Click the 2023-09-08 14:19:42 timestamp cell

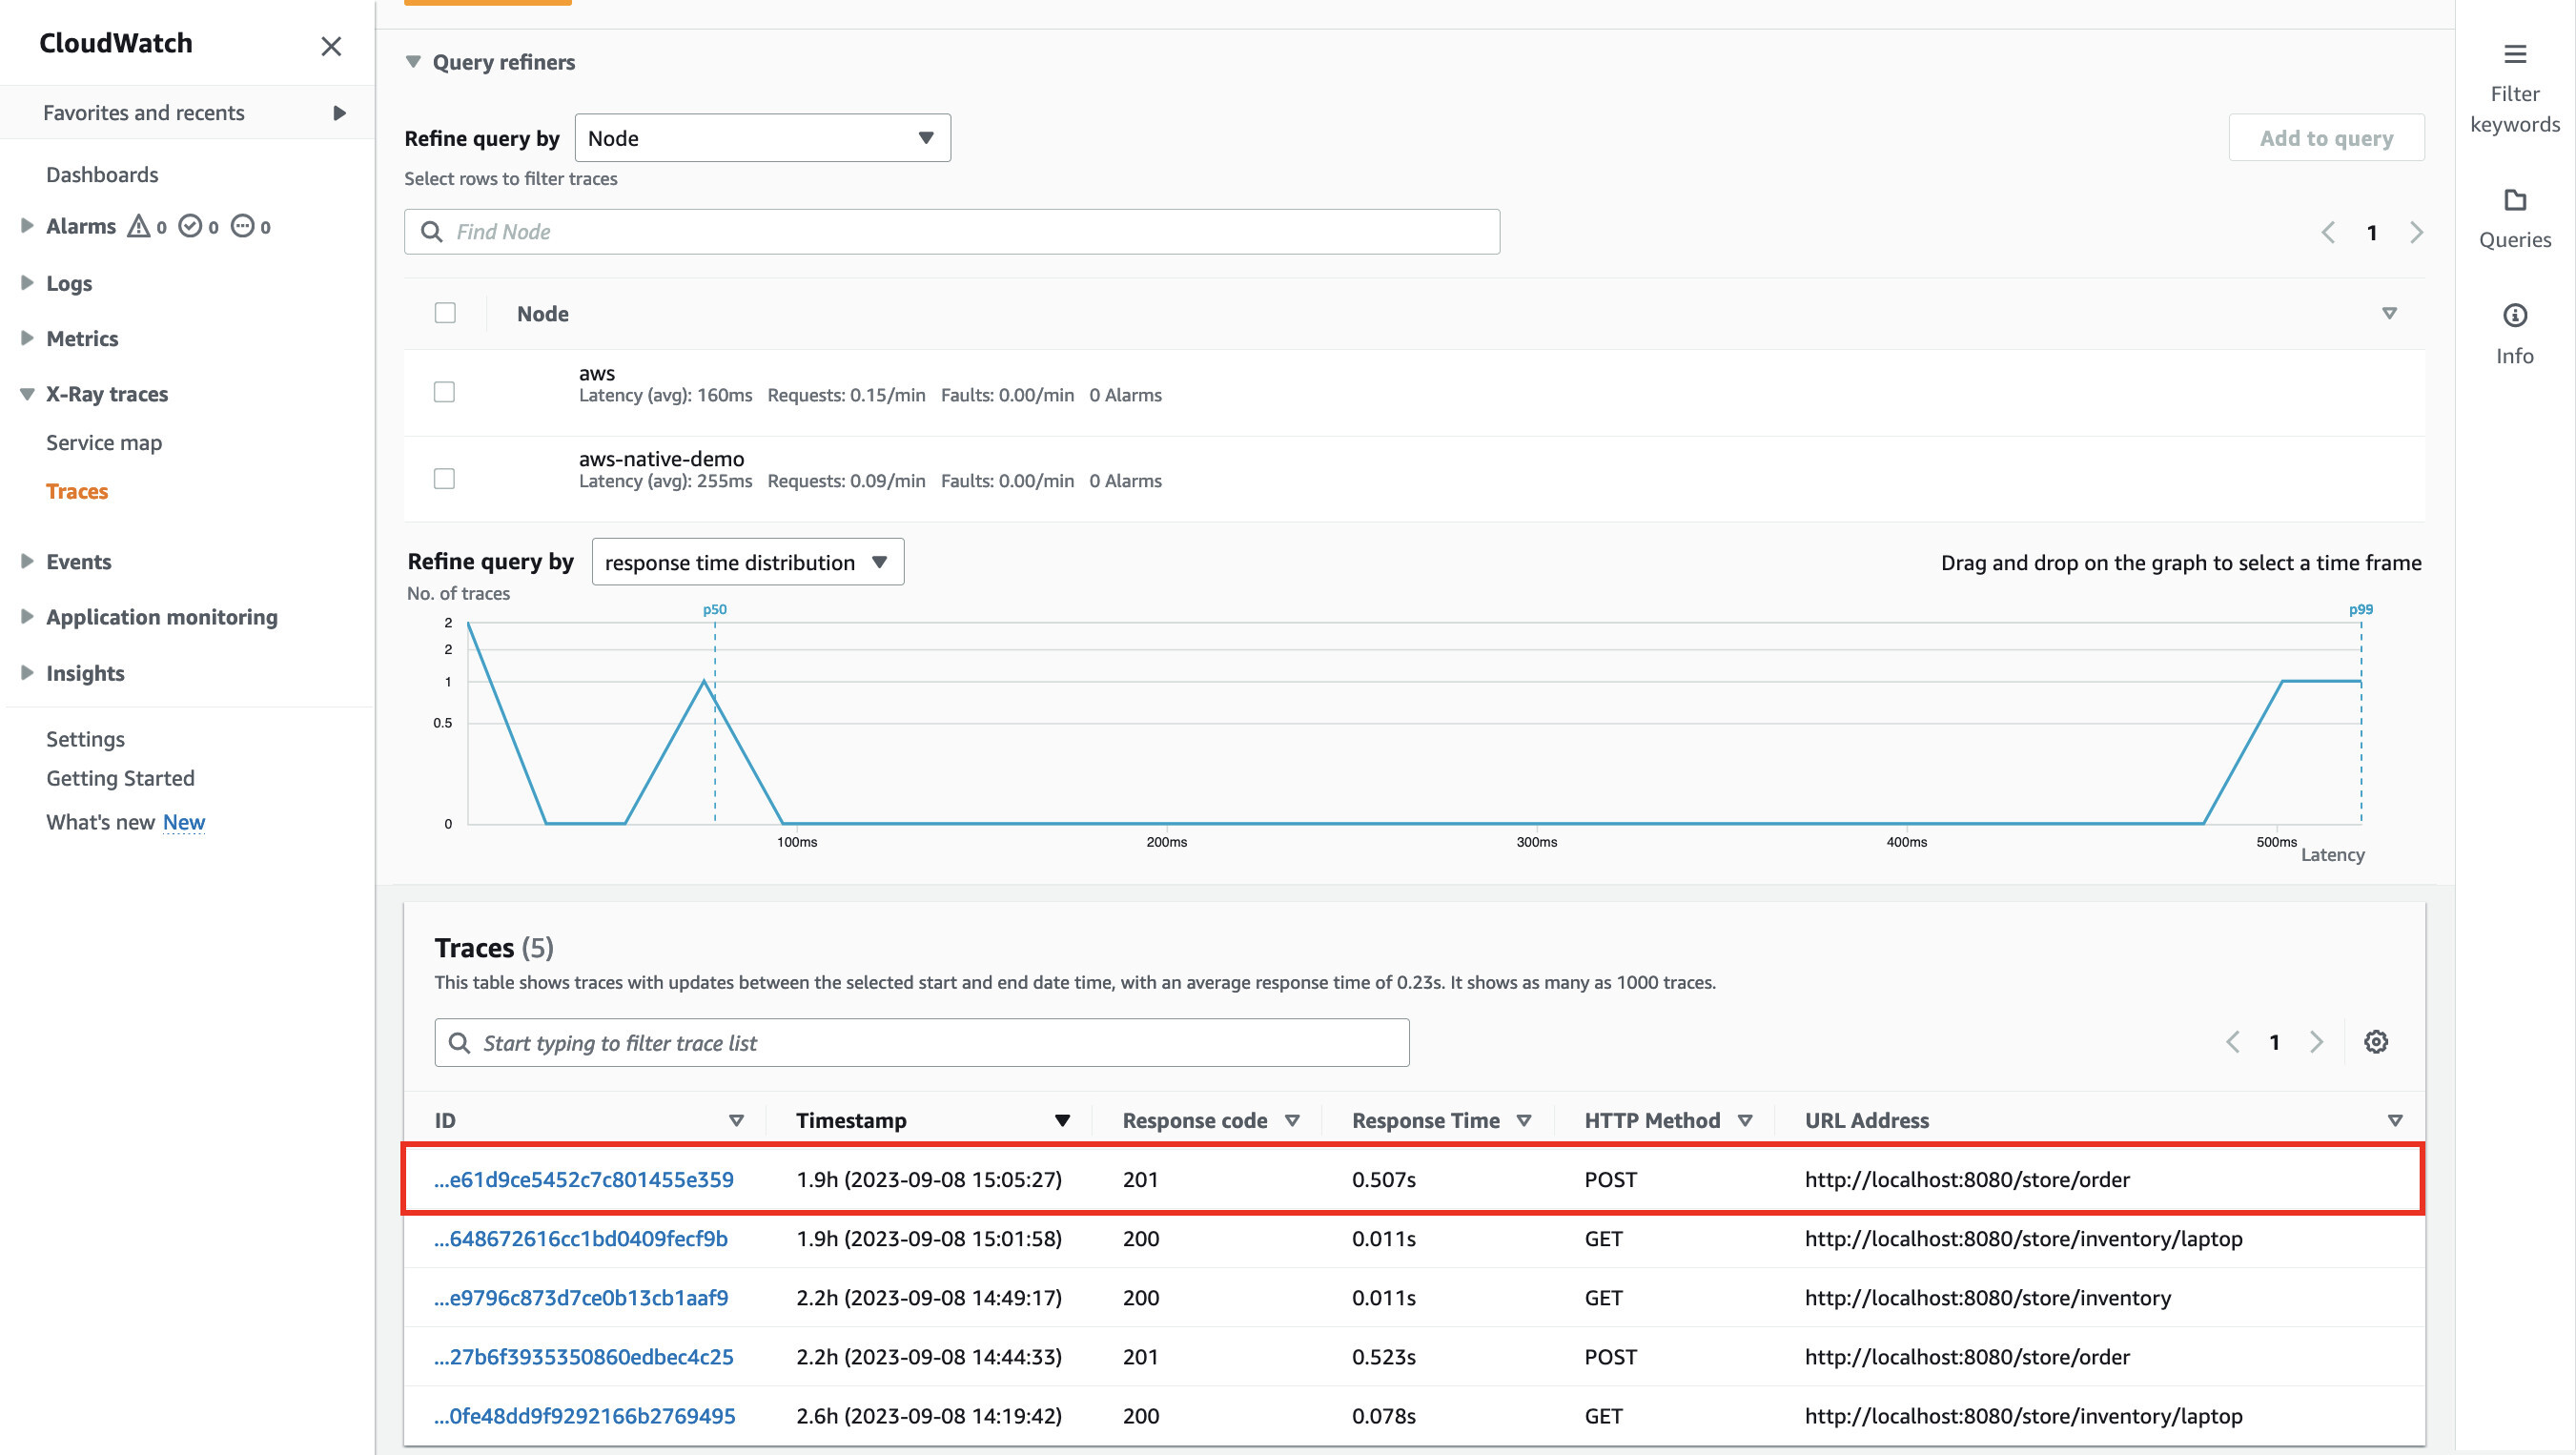click(x=929, y=1415)
